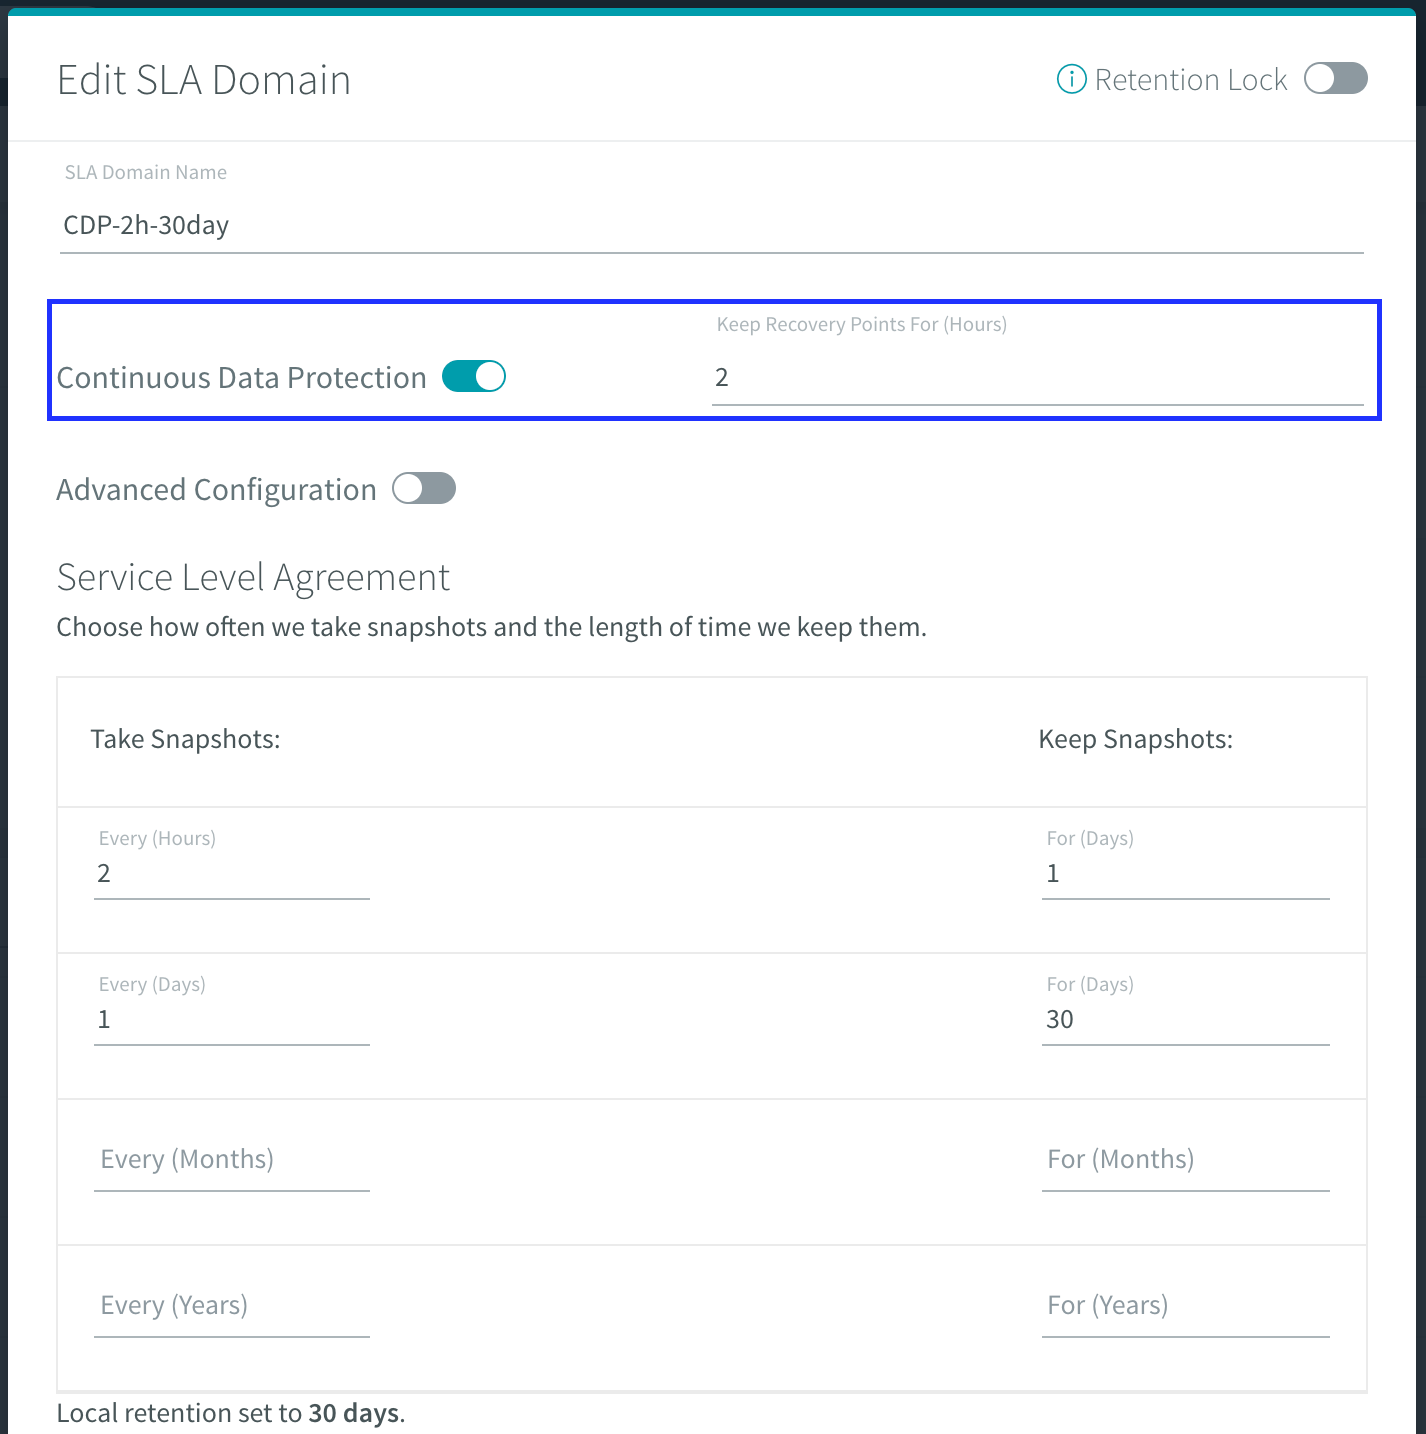Enable the Retention Lock toggle
1426x1434 pixels.
click(1336, 78)
